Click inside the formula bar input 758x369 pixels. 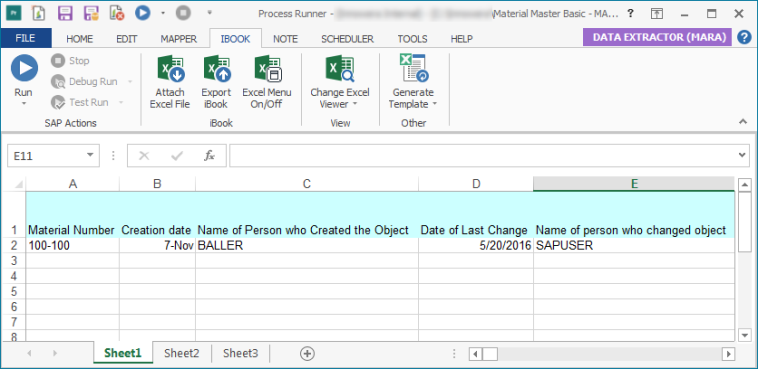tap(482, 155)
